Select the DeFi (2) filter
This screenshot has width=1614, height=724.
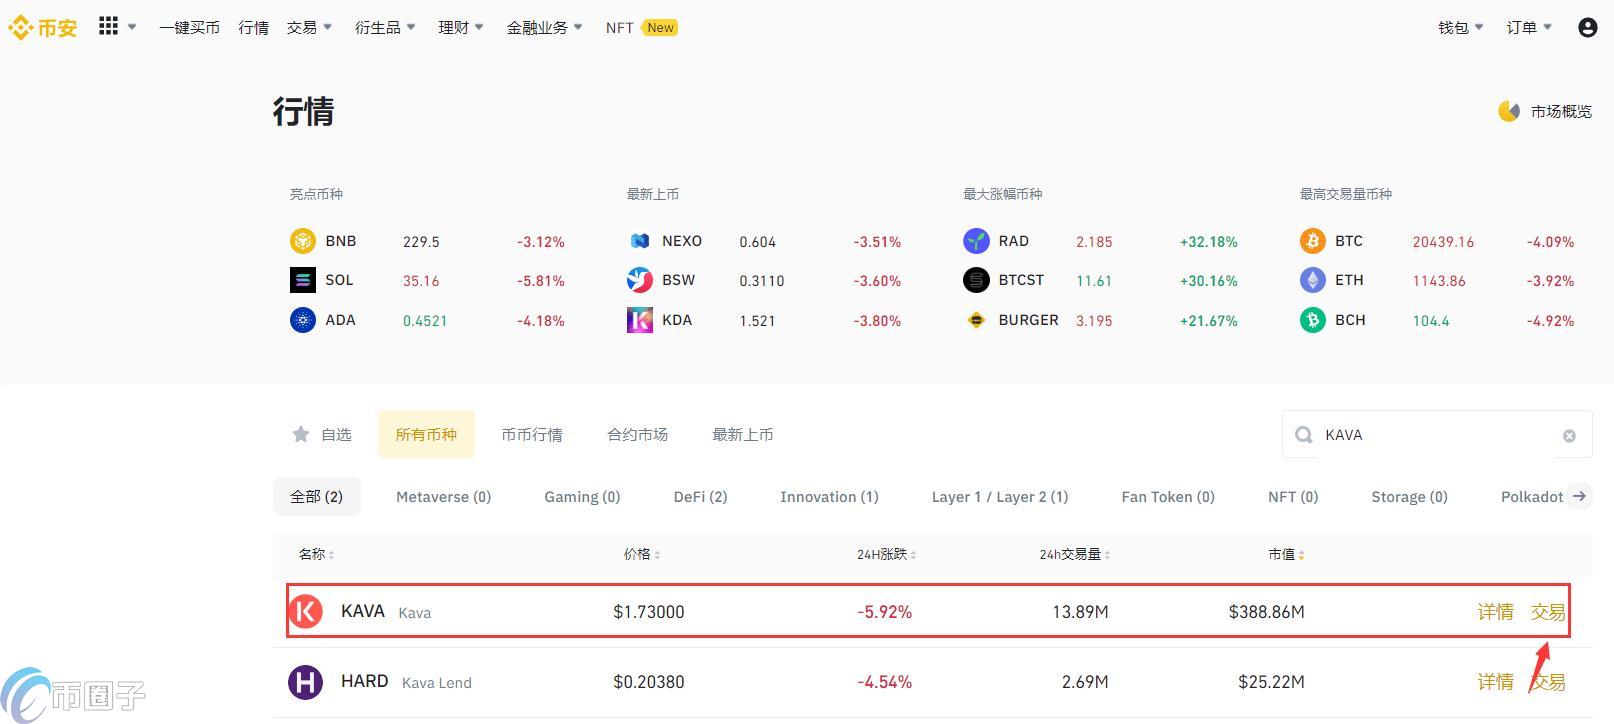click(x=700, y=496)
